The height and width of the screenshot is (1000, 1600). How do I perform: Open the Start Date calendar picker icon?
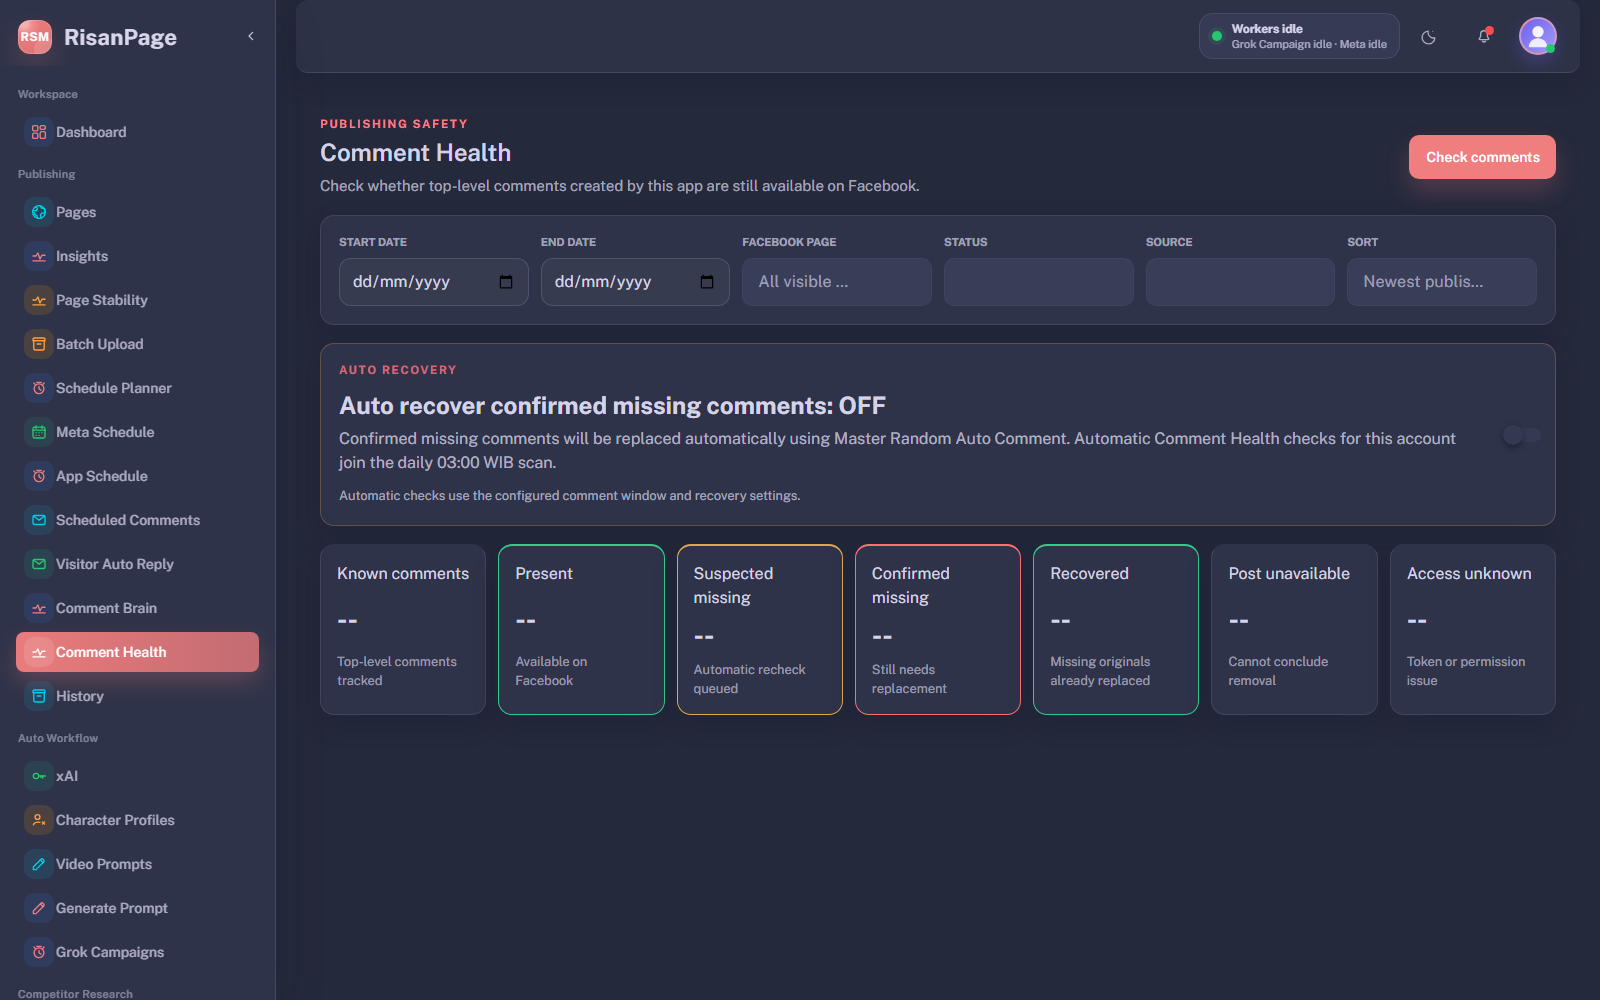point(506,282)
